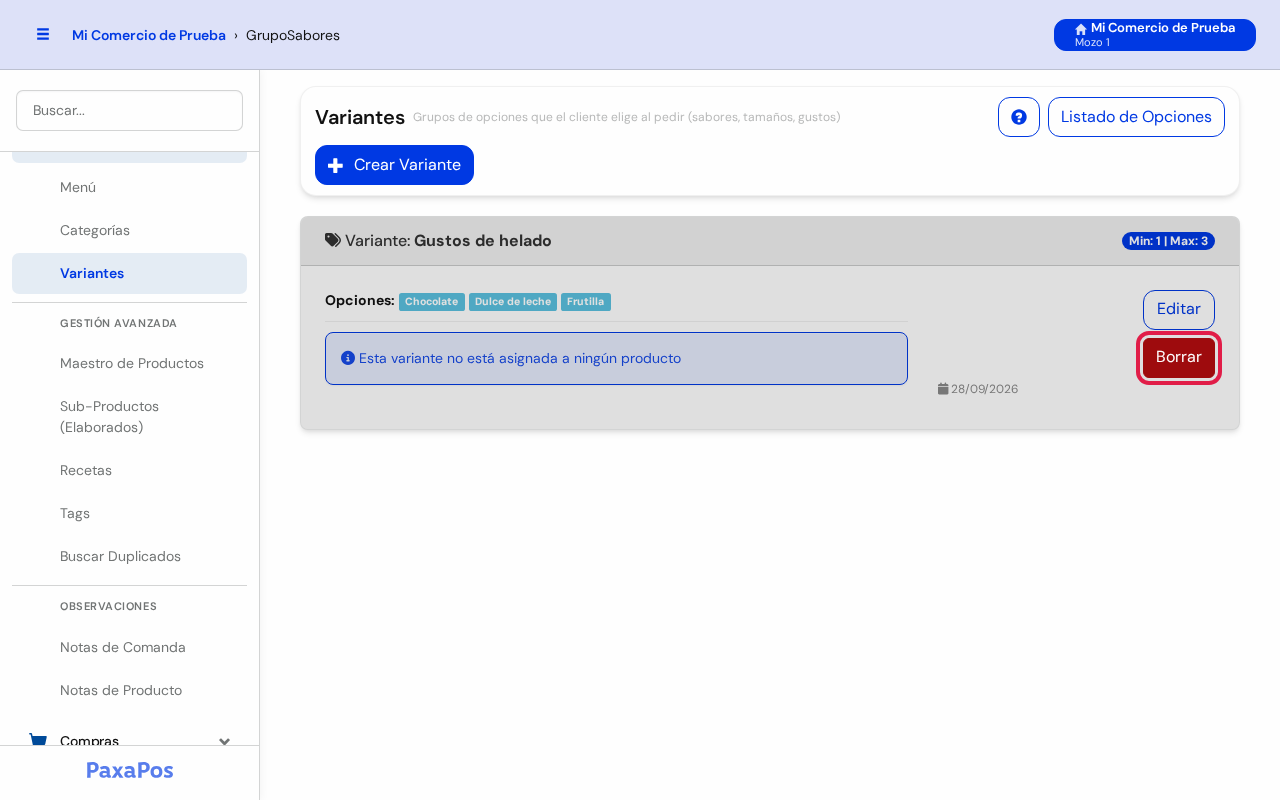Click the unassigned variant notice text
Viewport: 1280px width, 800px height.
point(520,358)
